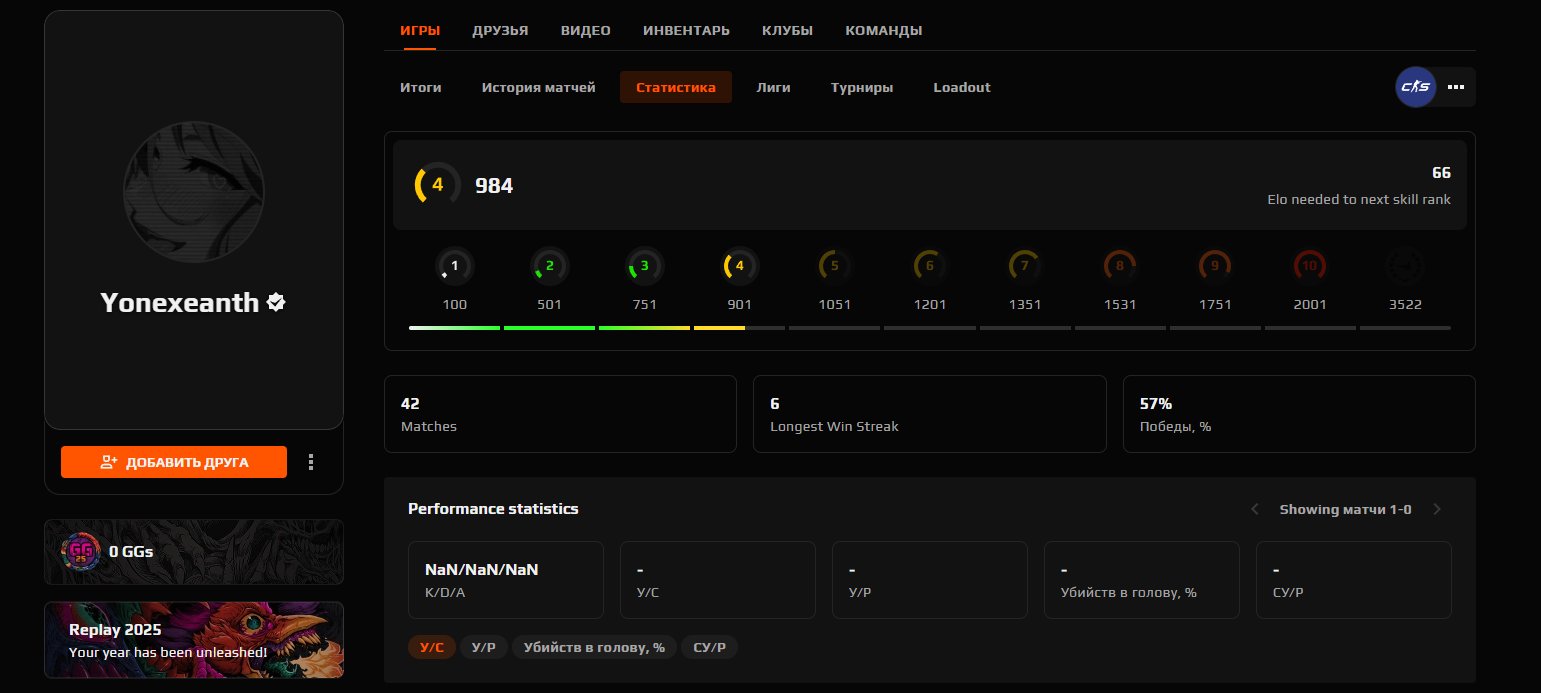Open the CS2 game icon
The image size is (1541, 693).
pos(1415,87)
